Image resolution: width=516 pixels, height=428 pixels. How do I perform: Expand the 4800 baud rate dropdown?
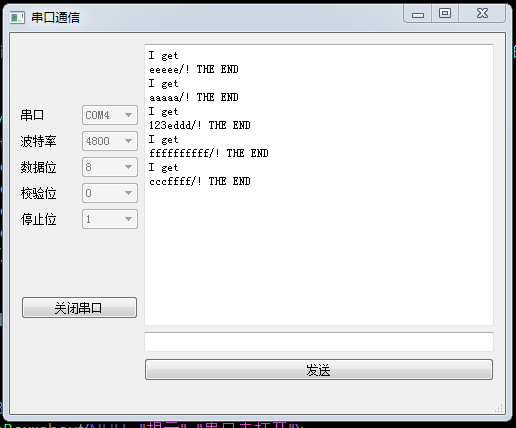point(110,141)
